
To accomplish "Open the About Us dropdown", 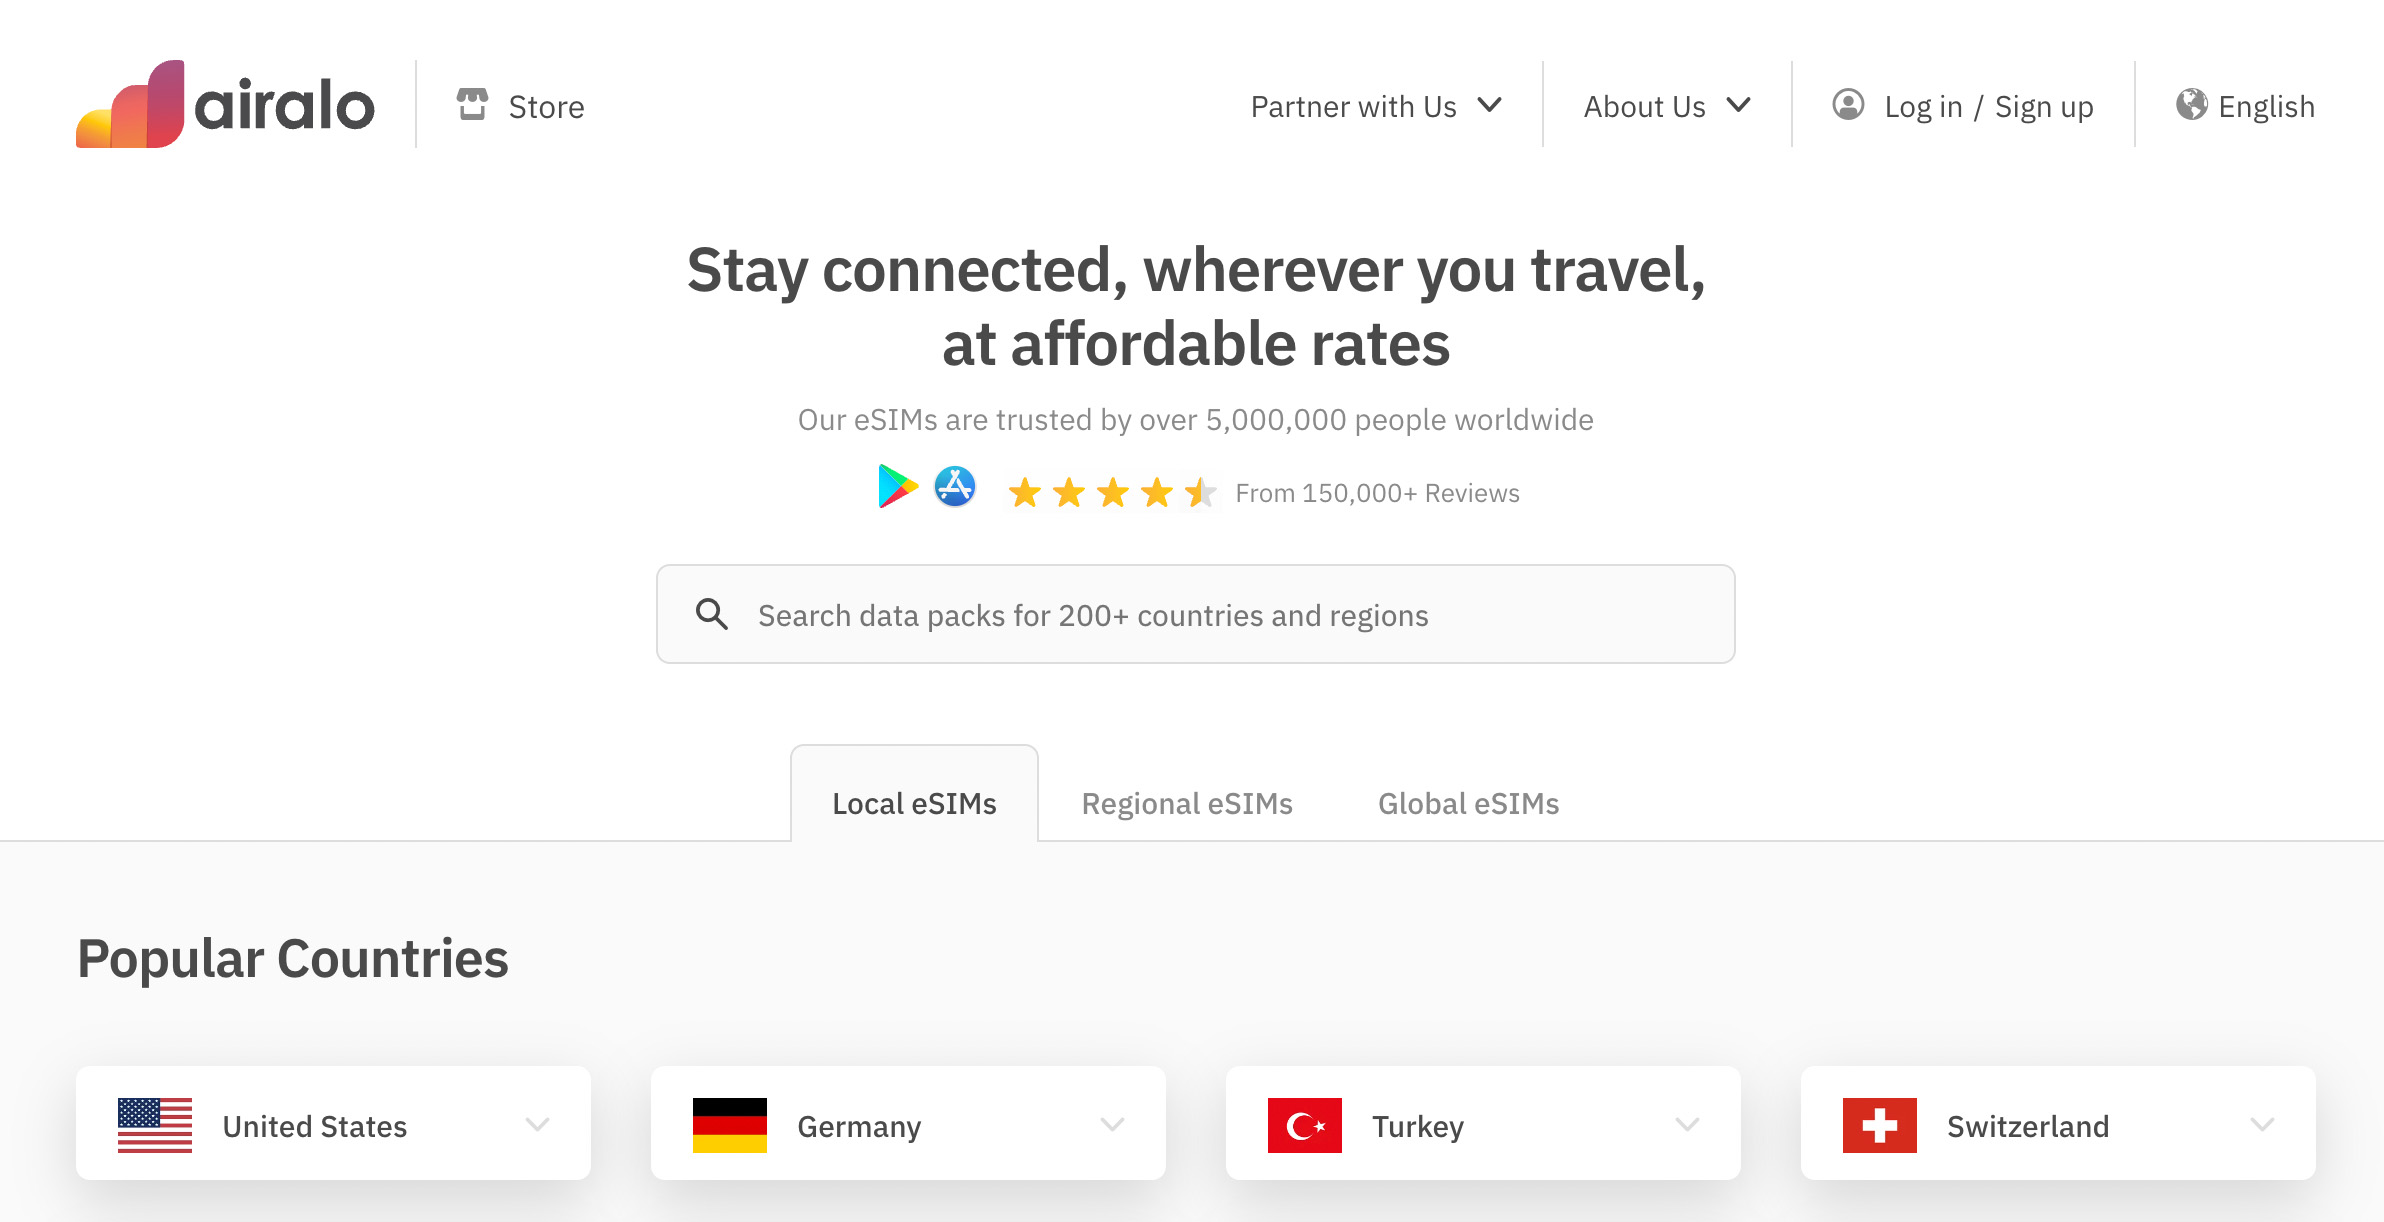I will coord(1666,106).
